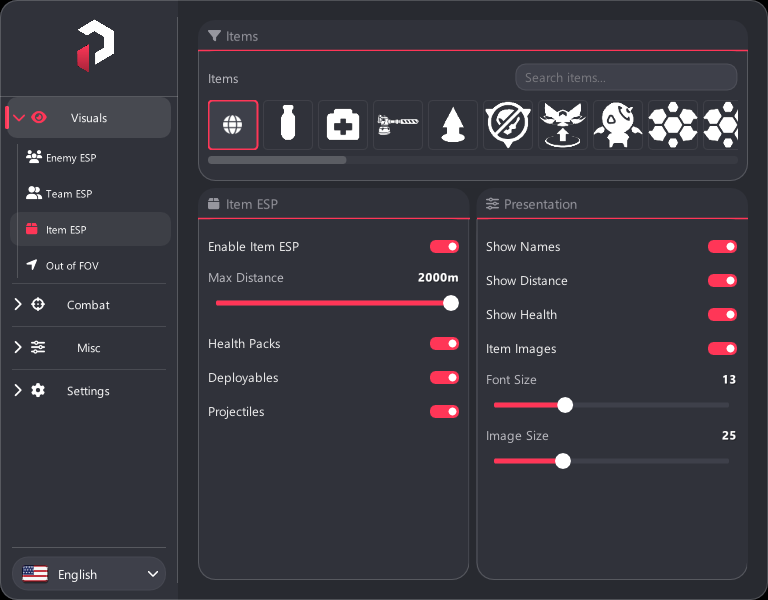
Task: Click the box icon in Item ESP panel header
Action: 214,204
